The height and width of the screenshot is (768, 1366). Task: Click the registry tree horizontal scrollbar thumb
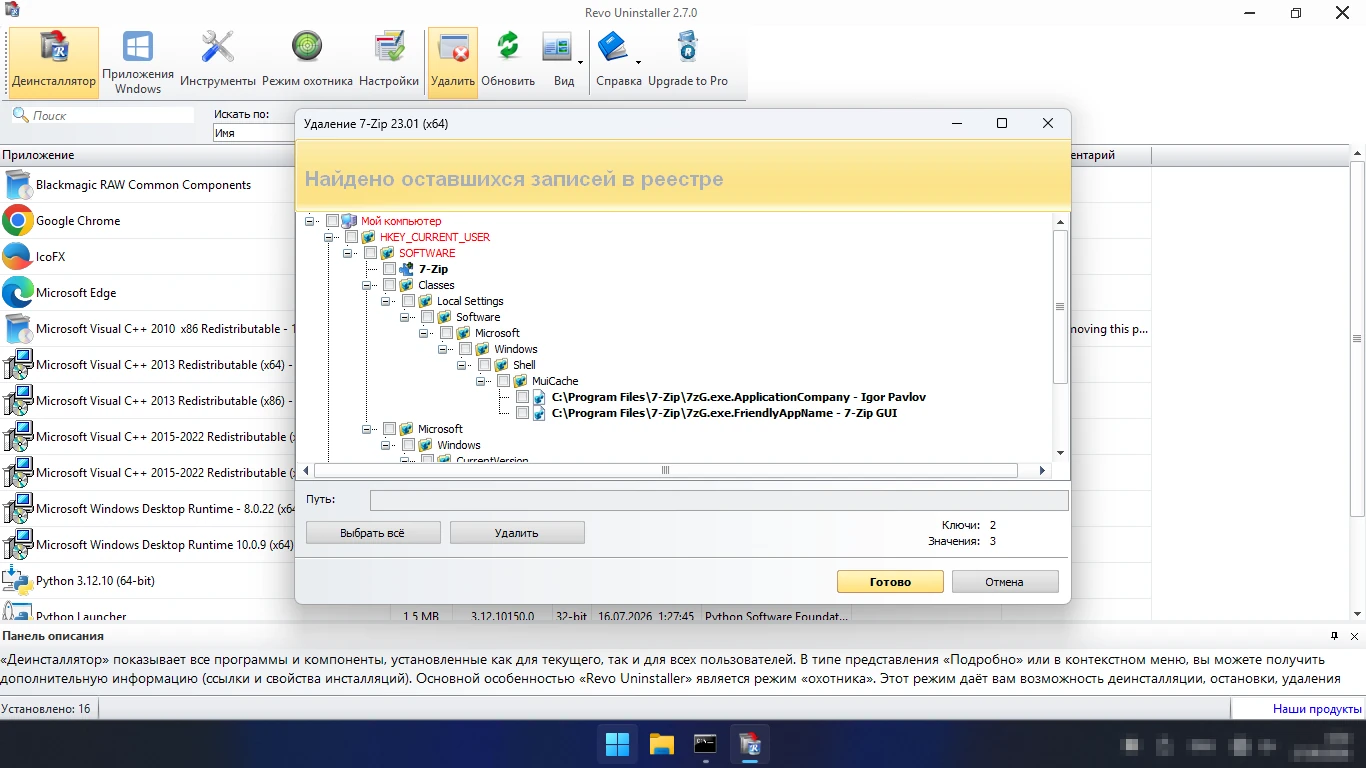666,470
